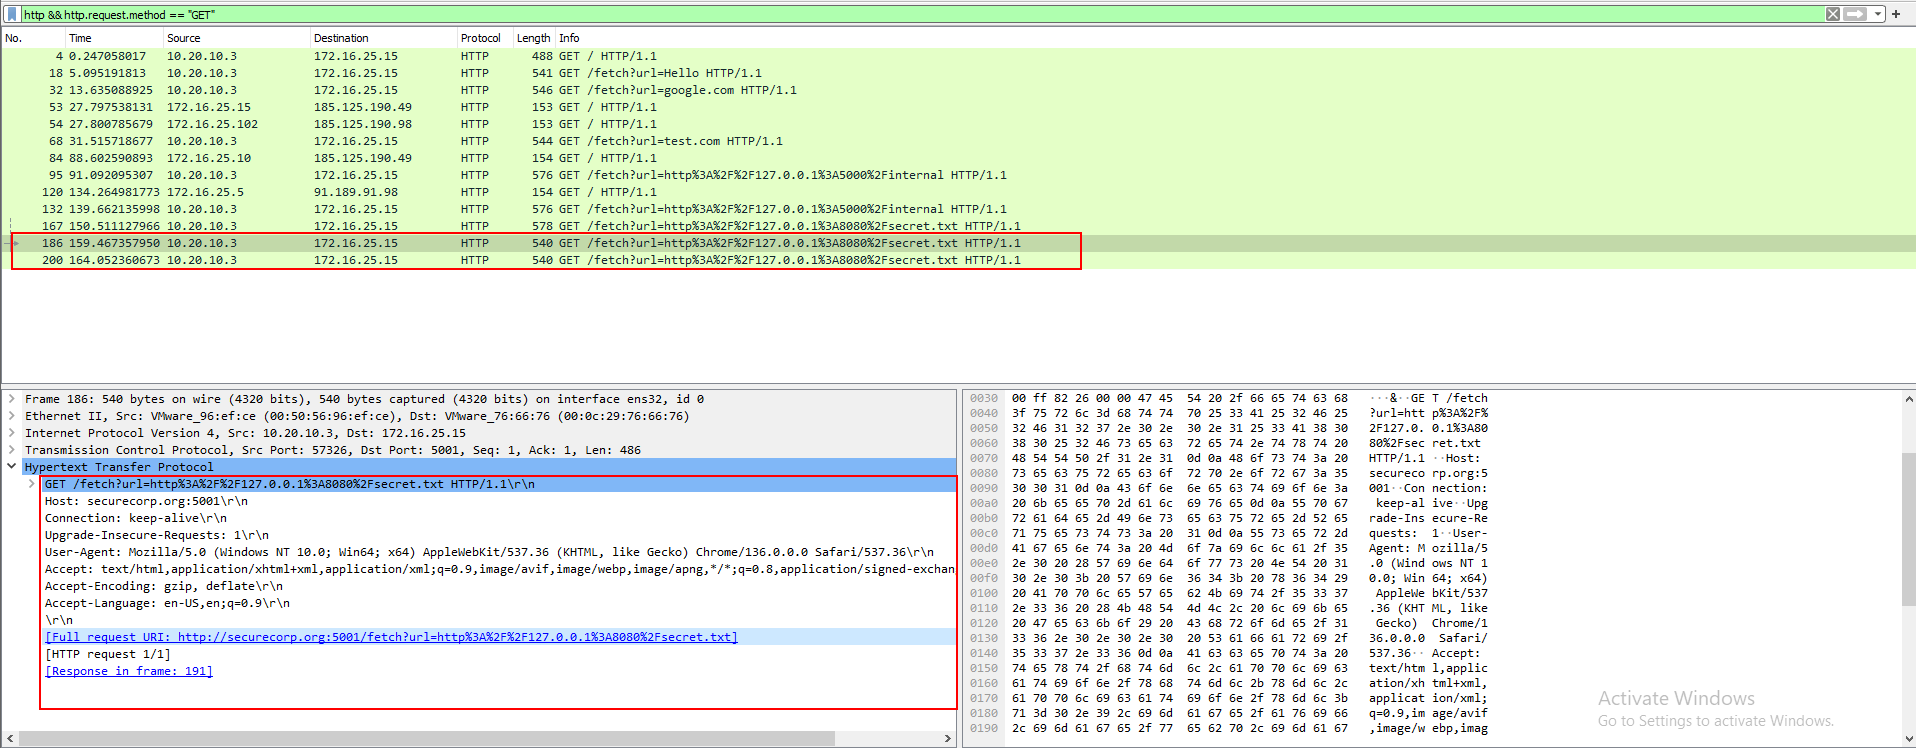The image size is (1916, 748).
Task: Click inside the display filter text field
Action: (900, 14)
